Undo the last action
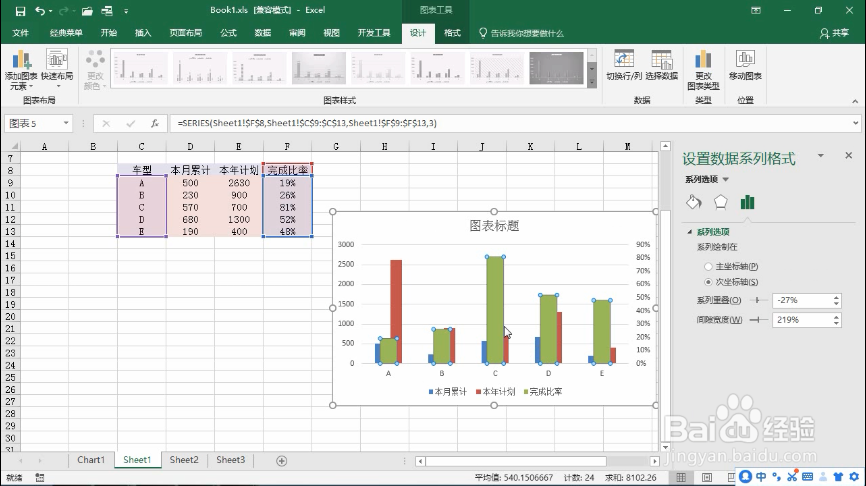Screen dimensions: 866x486 click(x=40, y=10)
